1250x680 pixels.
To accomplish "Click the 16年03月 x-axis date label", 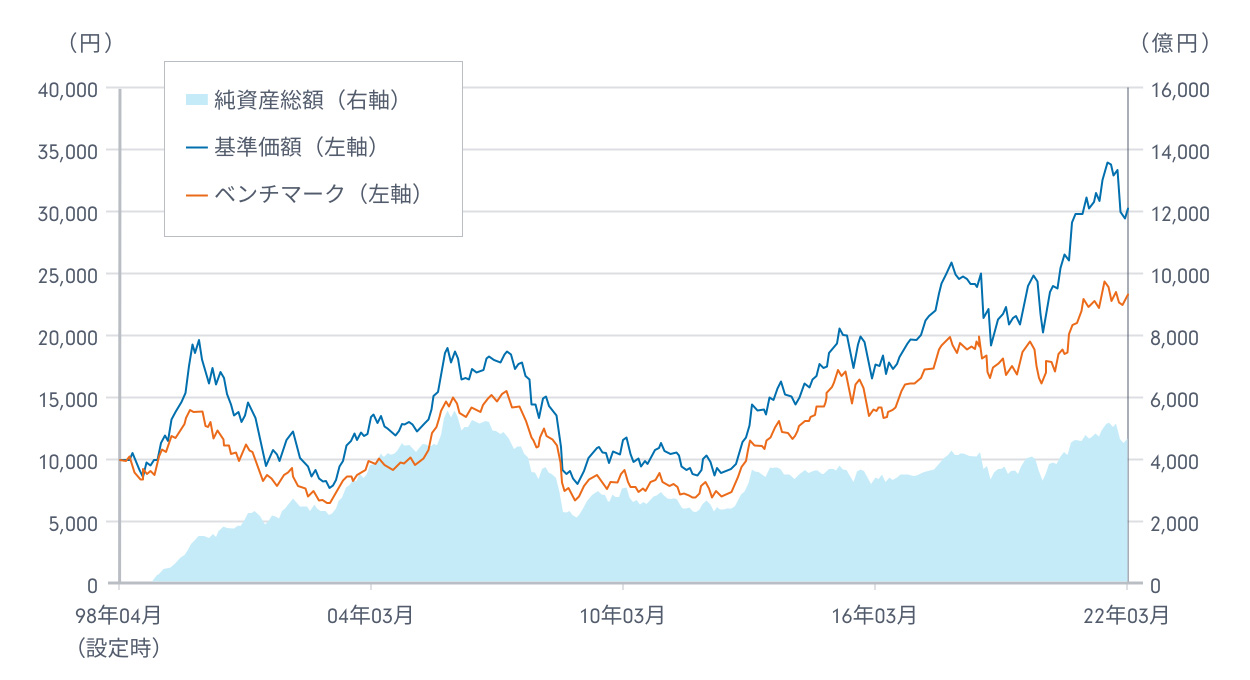I will click(x=875, y=616).
